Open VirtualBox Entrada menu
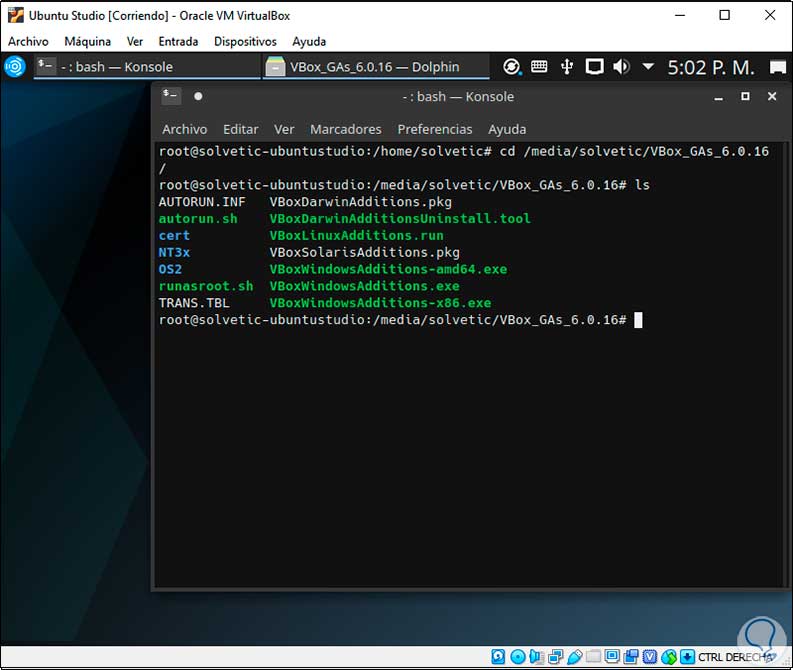The width and height of the screenshot is (793, 670). [x=178, y=41]
